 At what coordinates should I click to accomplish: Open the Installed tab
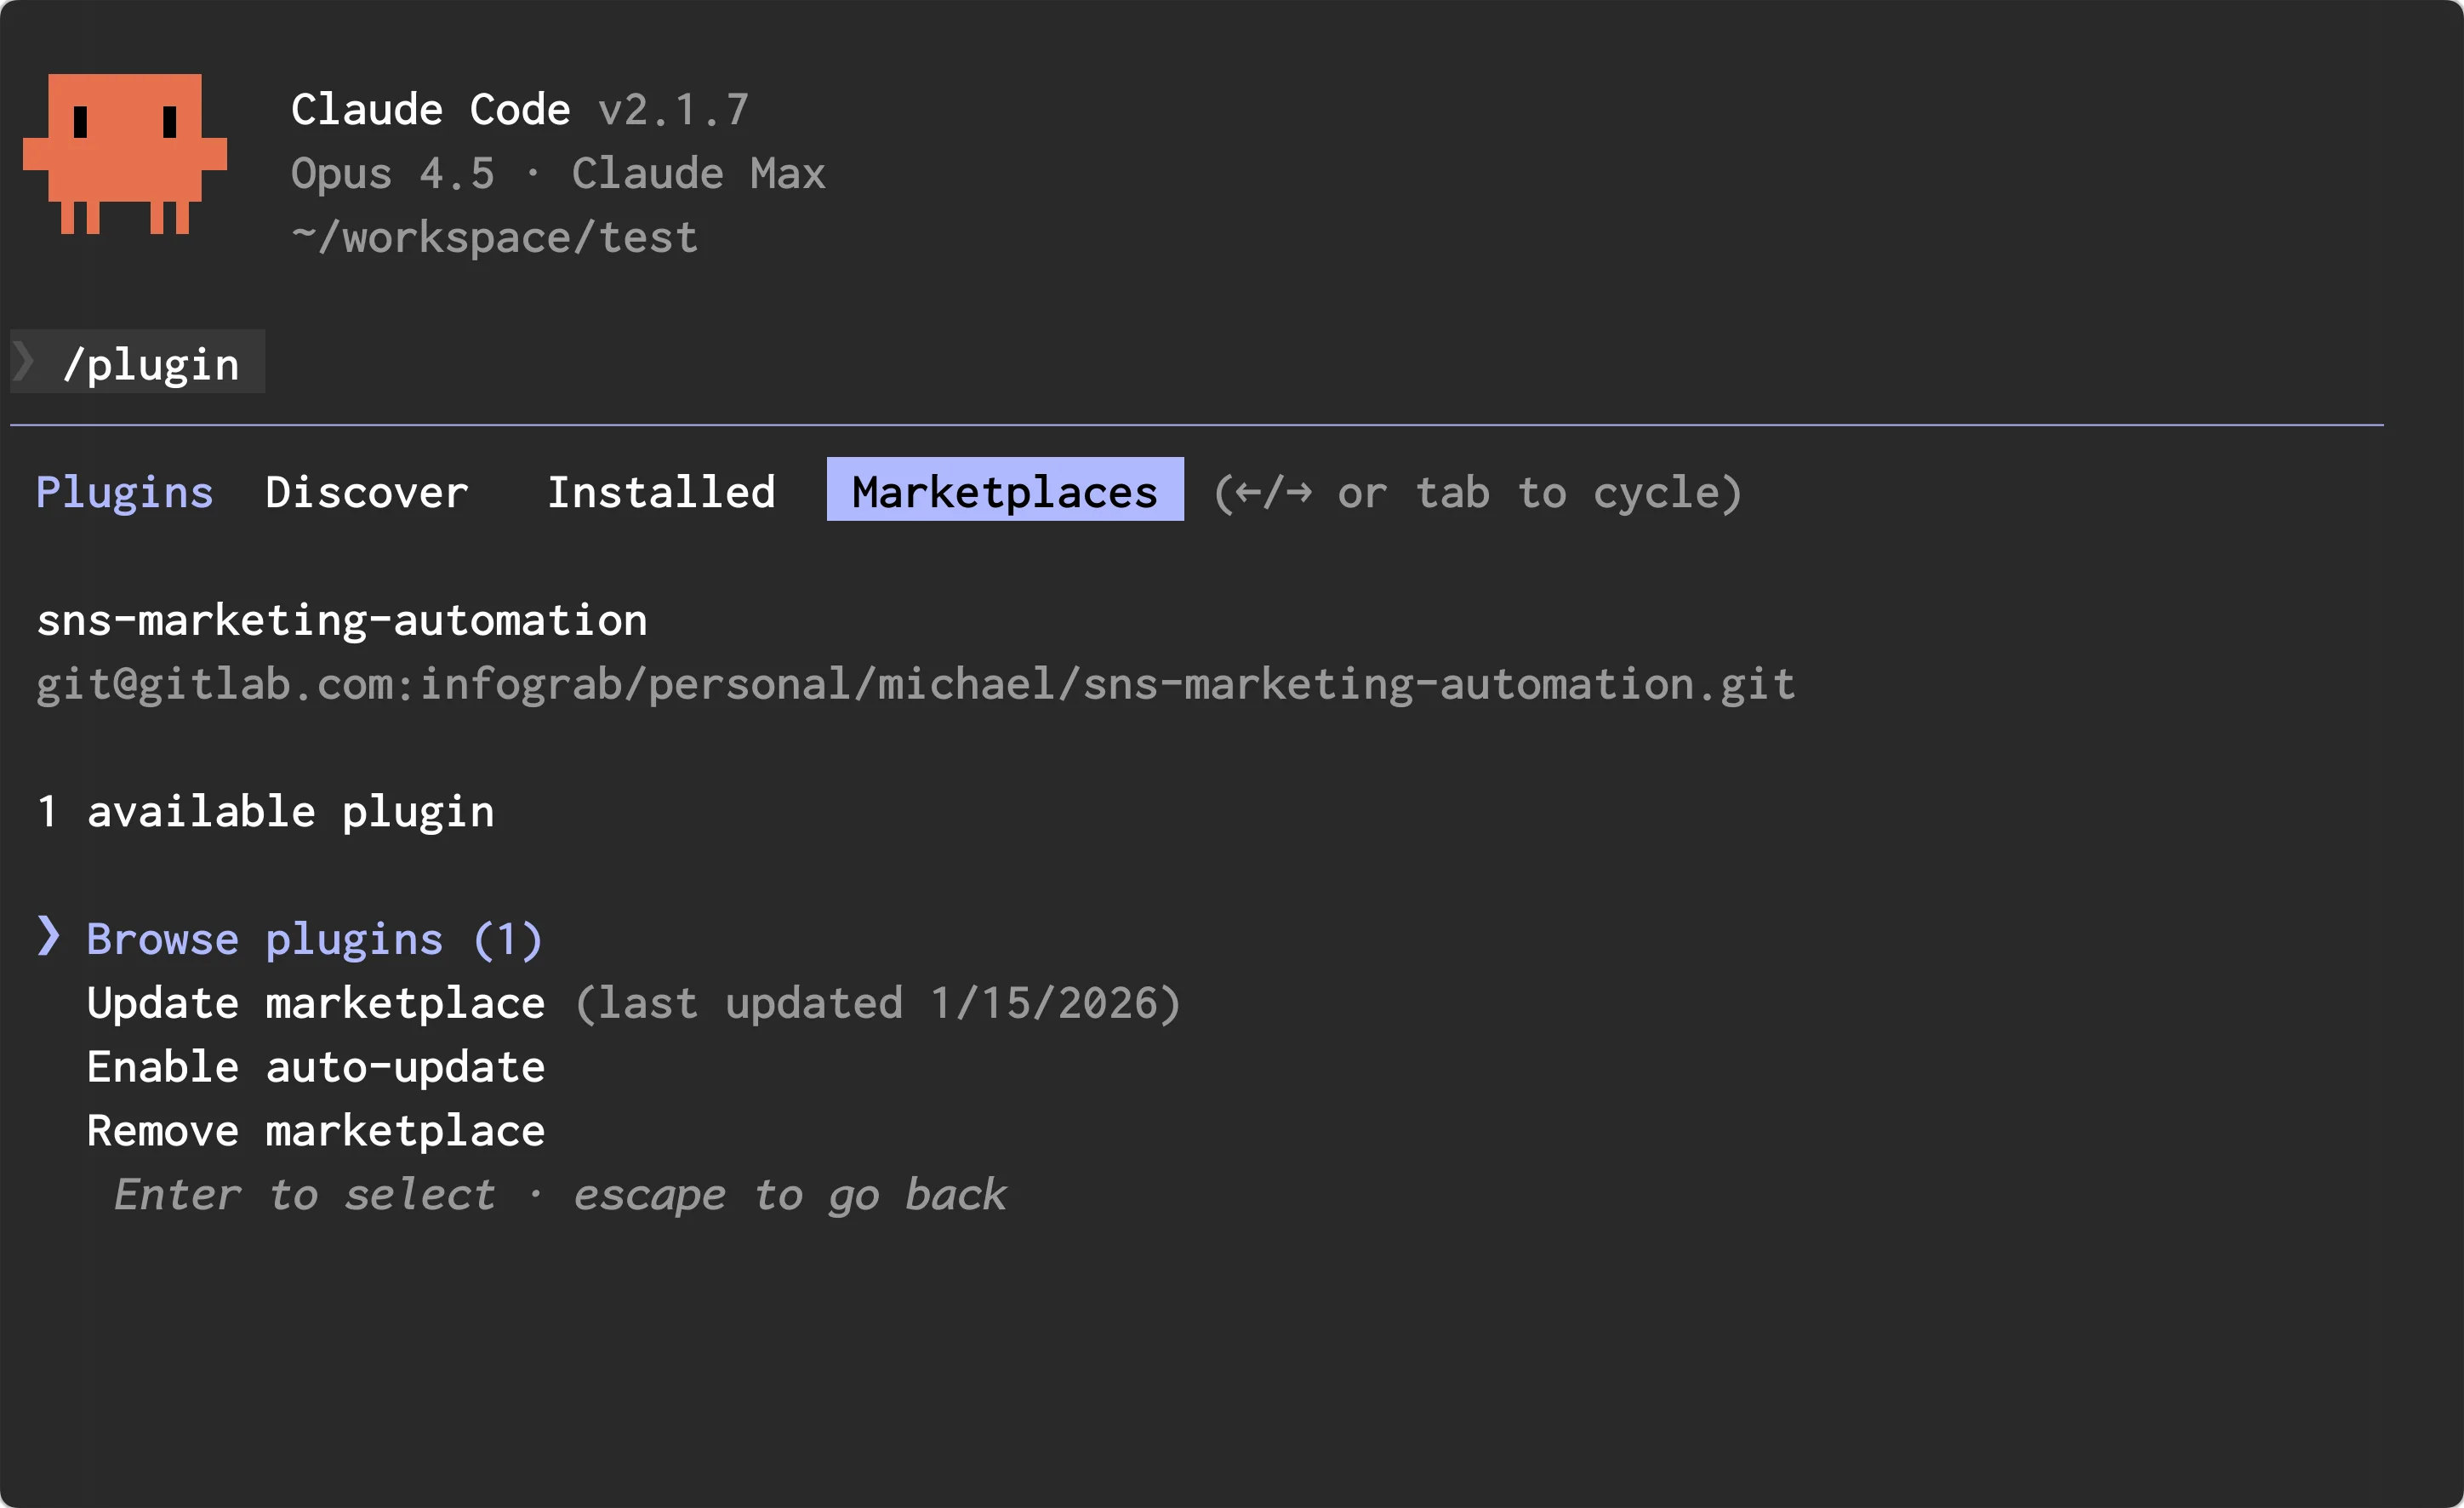[661, 492]
